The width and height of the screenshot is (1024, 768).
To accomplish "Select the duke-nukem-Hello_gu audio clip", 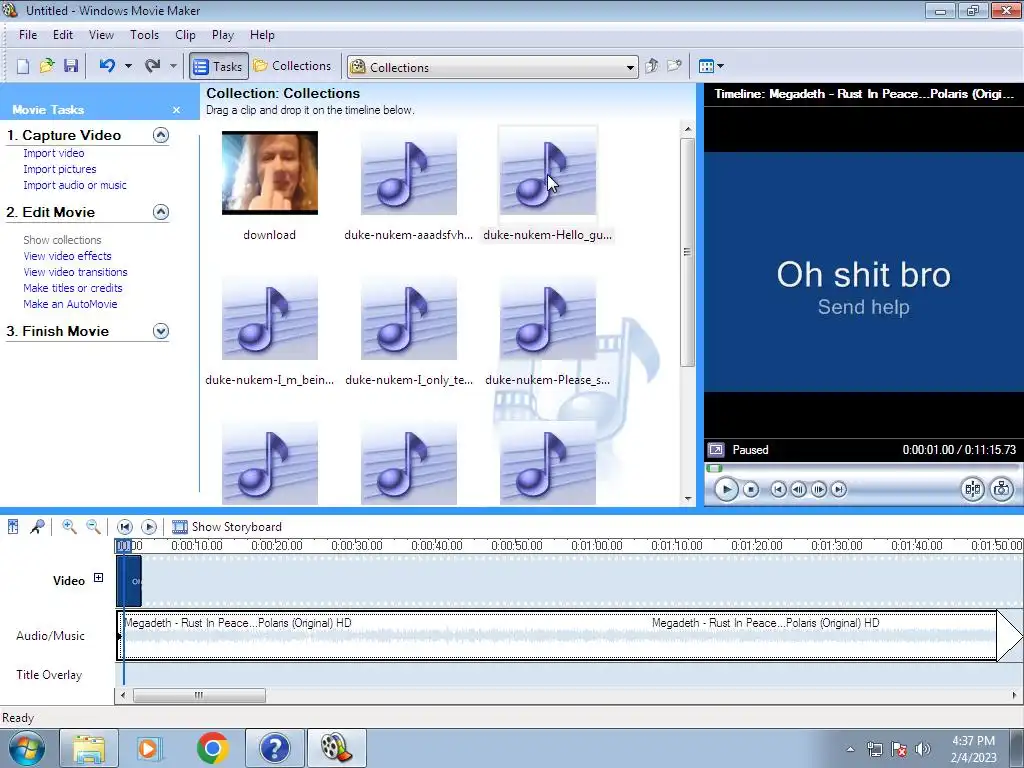I will (x=548, y=172).
